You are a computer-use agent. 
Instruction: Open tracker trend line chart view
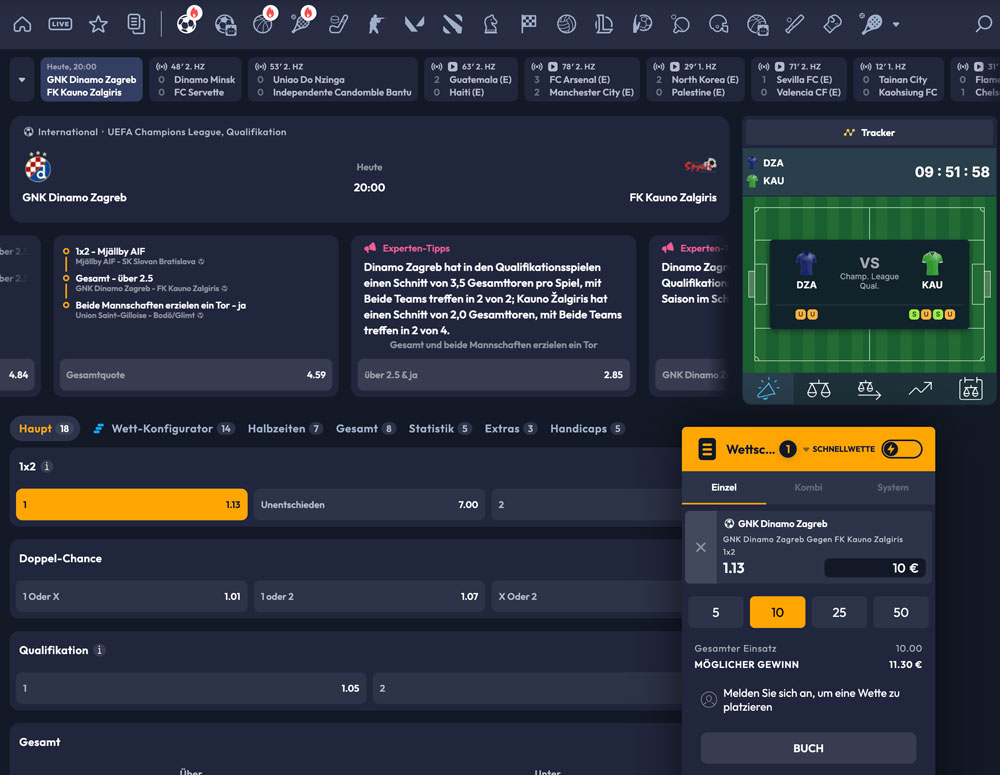[x=920, y=388]
